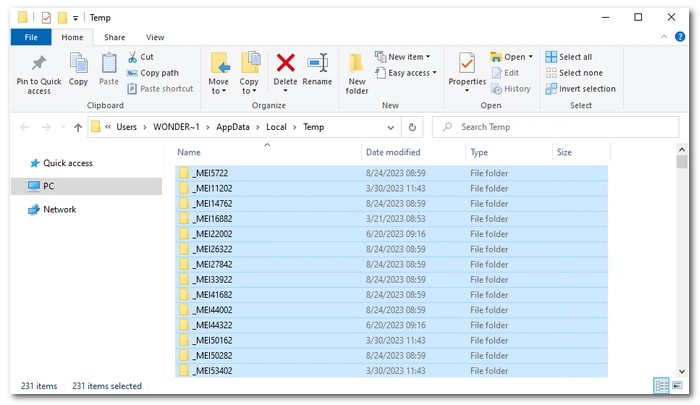The height and width of the screenshot is (405, 700).
Task: Switch to large icons view in status bar
Action: tap(679, 386)
